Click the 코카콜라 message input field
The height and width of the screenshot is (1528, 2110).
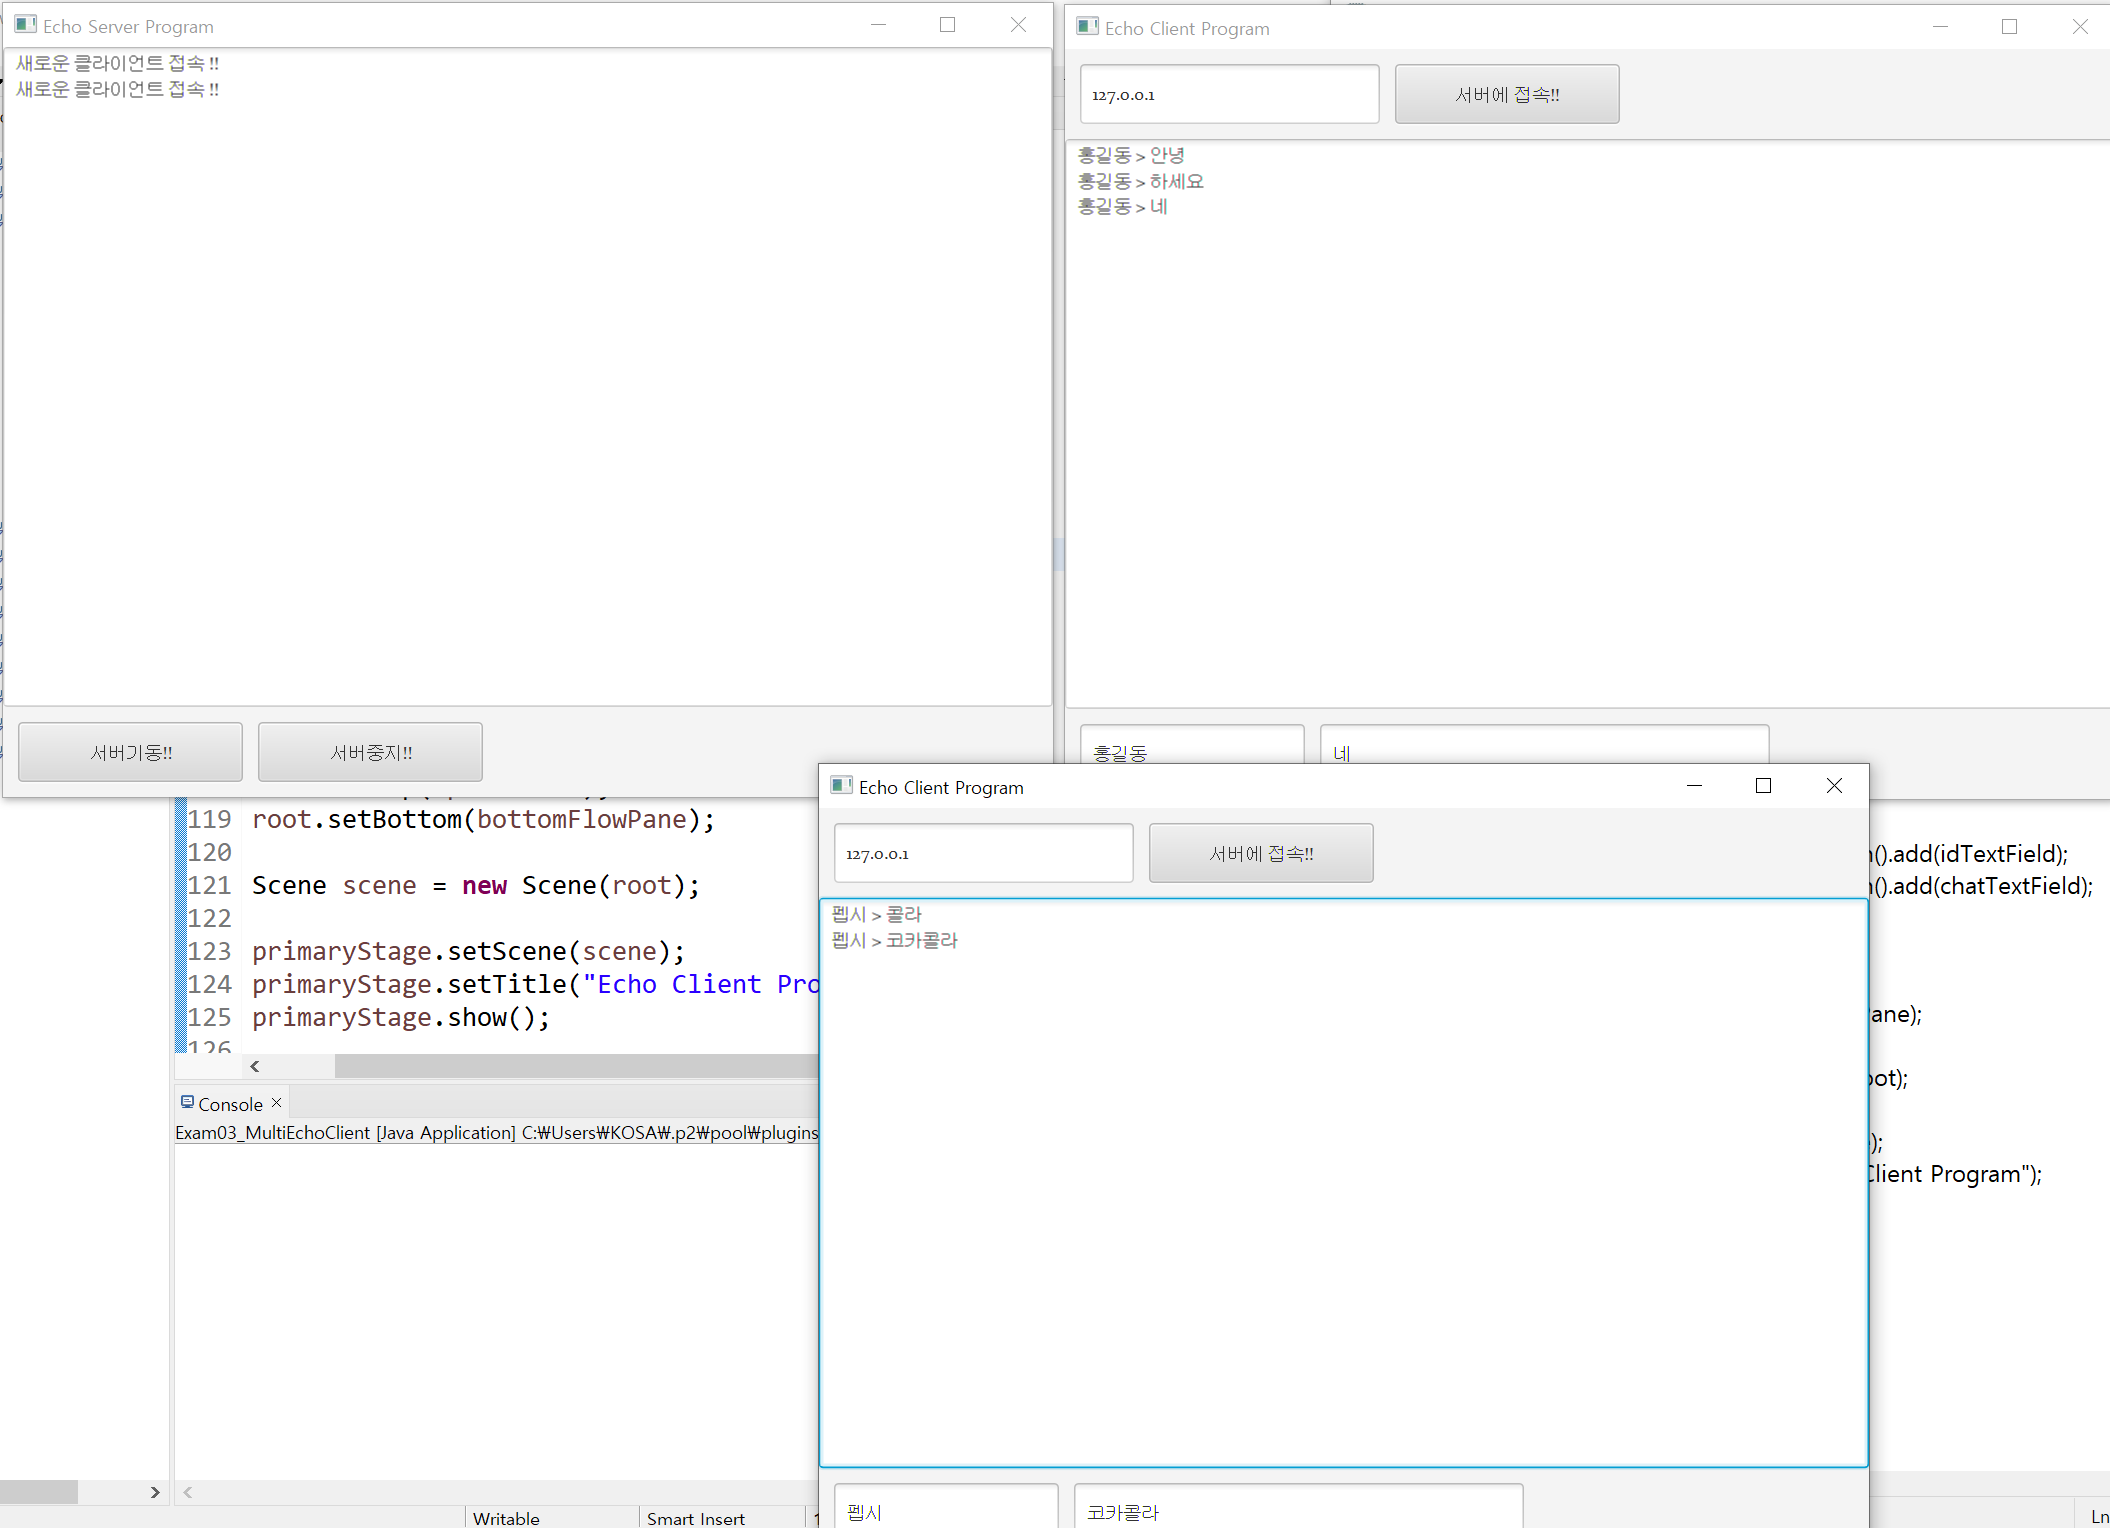(x=1294, y=1510)
